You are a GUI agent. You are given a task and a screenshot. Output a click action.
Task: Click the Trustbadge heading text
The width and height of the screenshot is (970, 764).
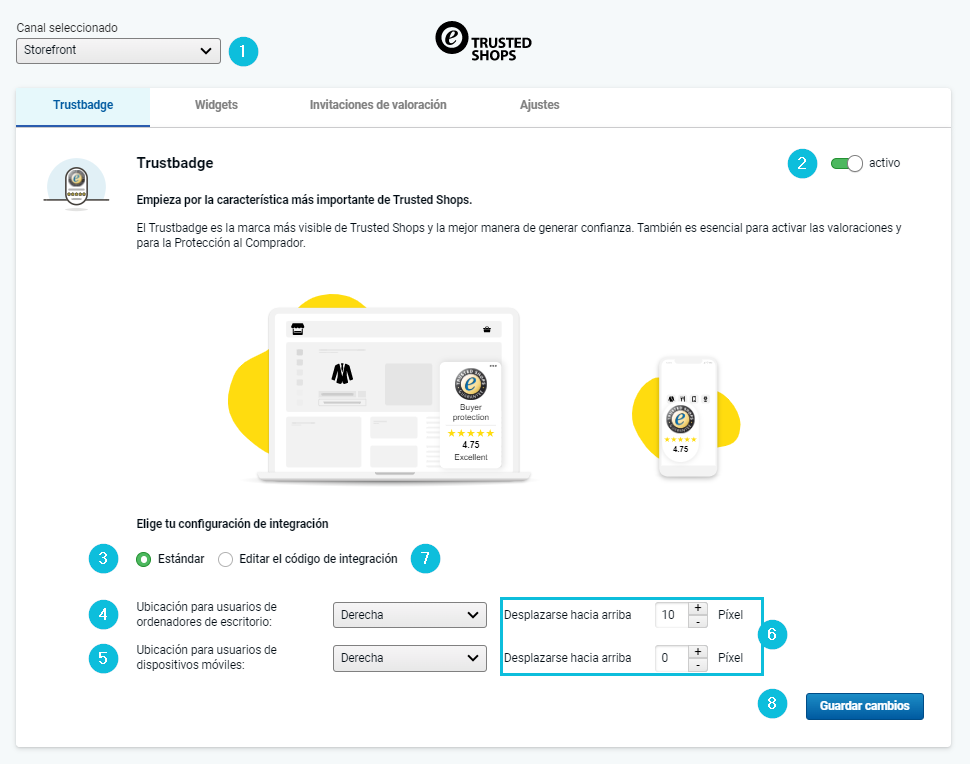[175, 163]
